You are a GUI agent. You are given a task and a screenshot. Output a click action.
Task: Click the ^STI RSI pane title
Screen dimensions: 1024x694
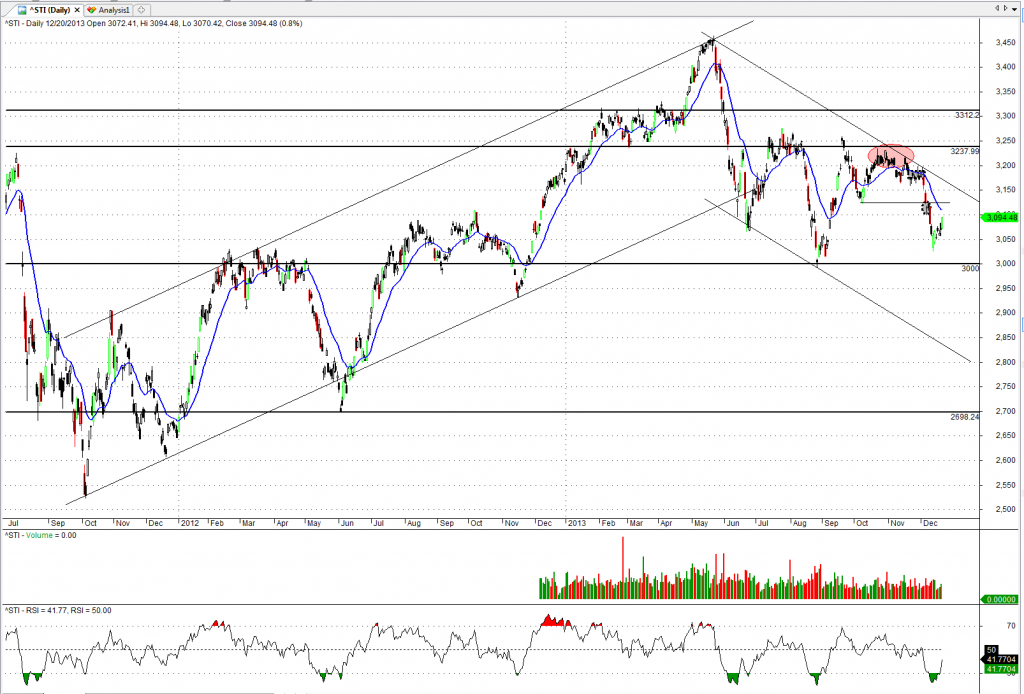(x=56, y=609)
